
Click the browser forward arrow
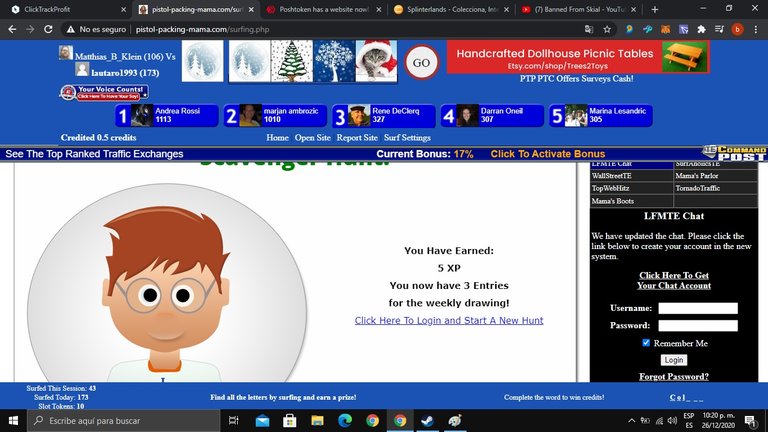tap(30, 29)
